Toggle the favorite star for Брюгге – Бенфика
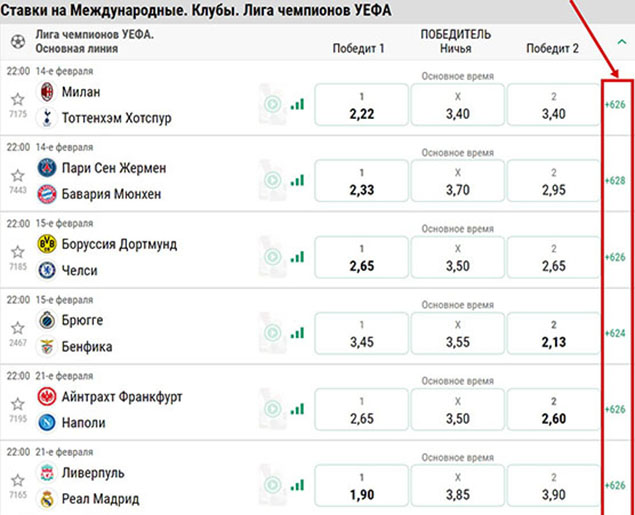Screen dimensions: 635x515 (x=17, y=327)
